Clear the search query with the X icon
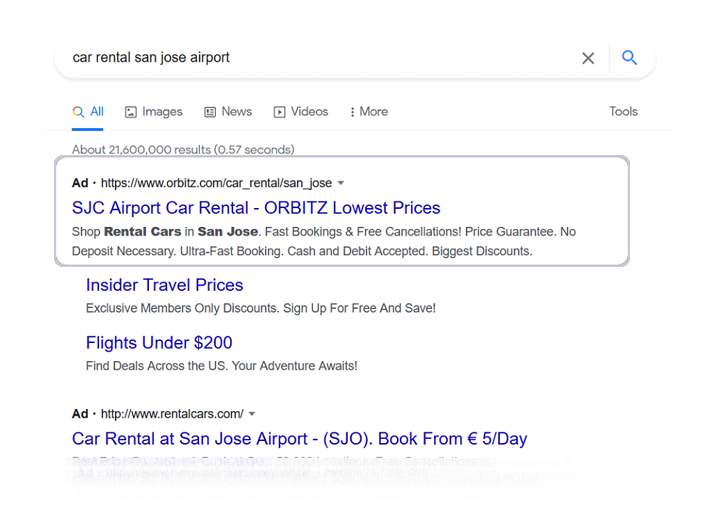The height and width of the screenshot is (512, 716). point(588,58)
